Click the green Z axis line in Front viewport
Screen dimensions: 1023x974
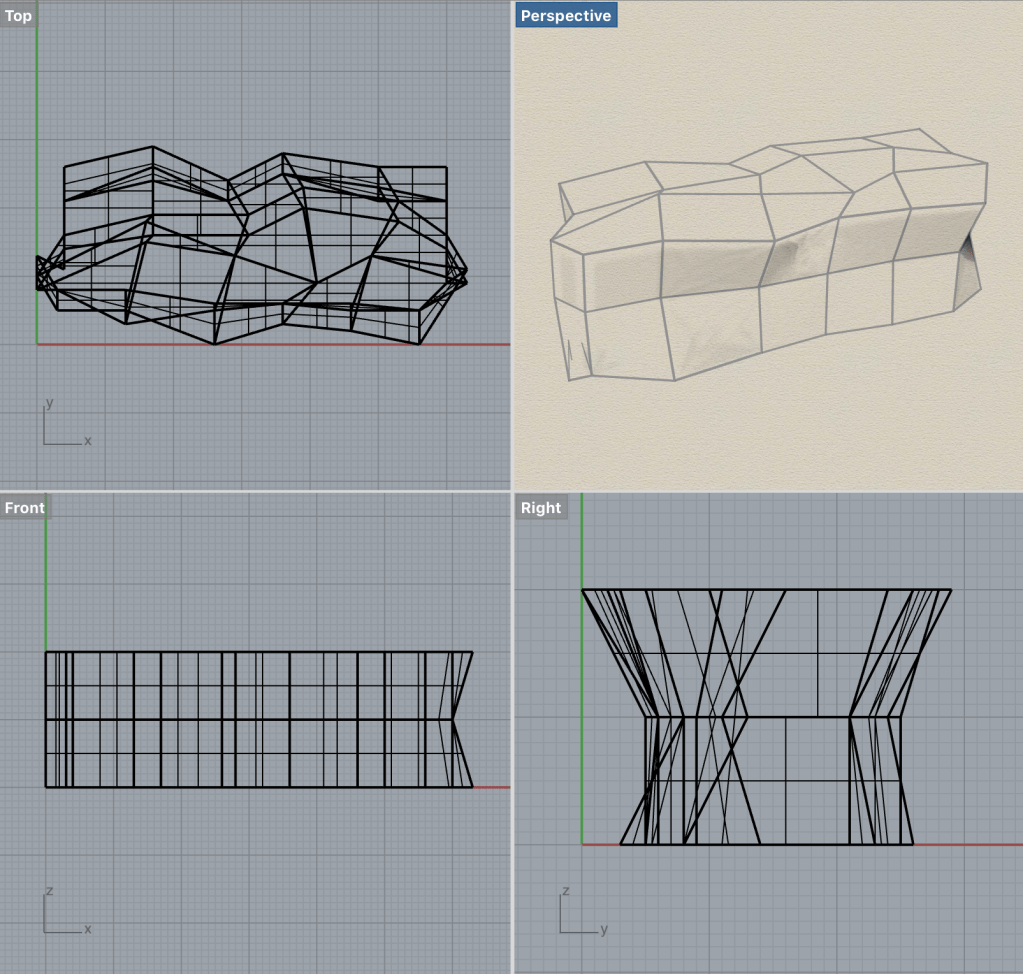pyautogui.click(x=46, y=590)
